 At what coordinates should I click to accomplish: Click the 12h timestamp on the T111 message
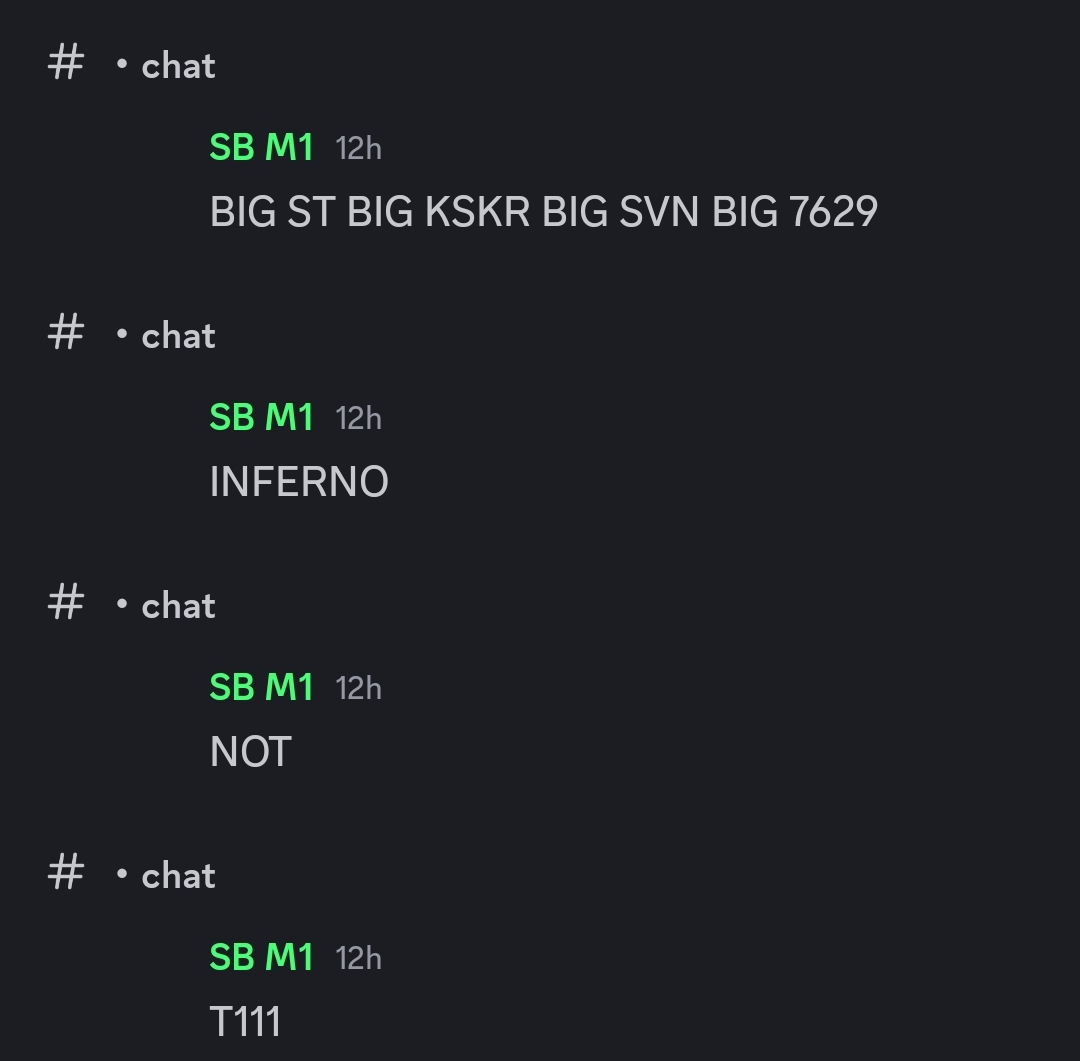[x=358, y=959]
